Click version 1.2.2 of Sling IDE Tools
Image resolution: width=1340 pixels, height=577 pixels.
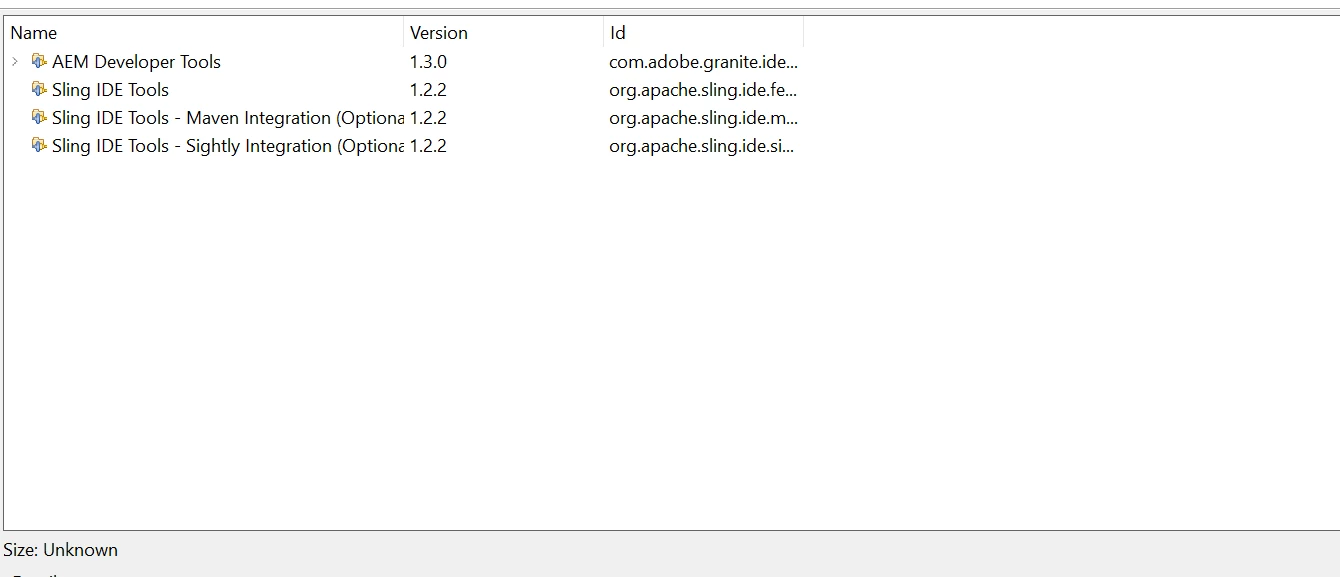coord(428,90)
